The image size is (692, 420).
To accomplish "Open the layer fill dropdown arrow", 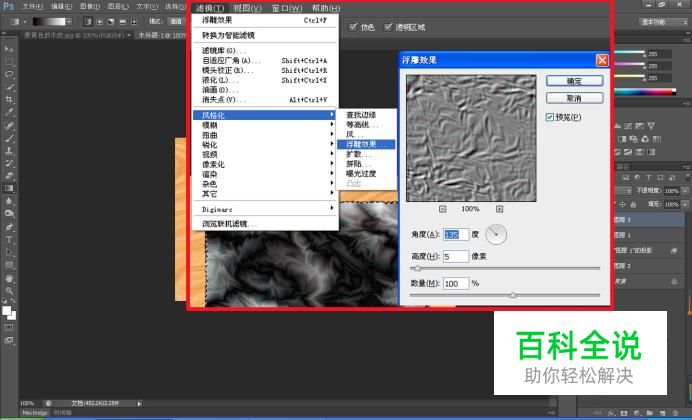I will 683,204.
